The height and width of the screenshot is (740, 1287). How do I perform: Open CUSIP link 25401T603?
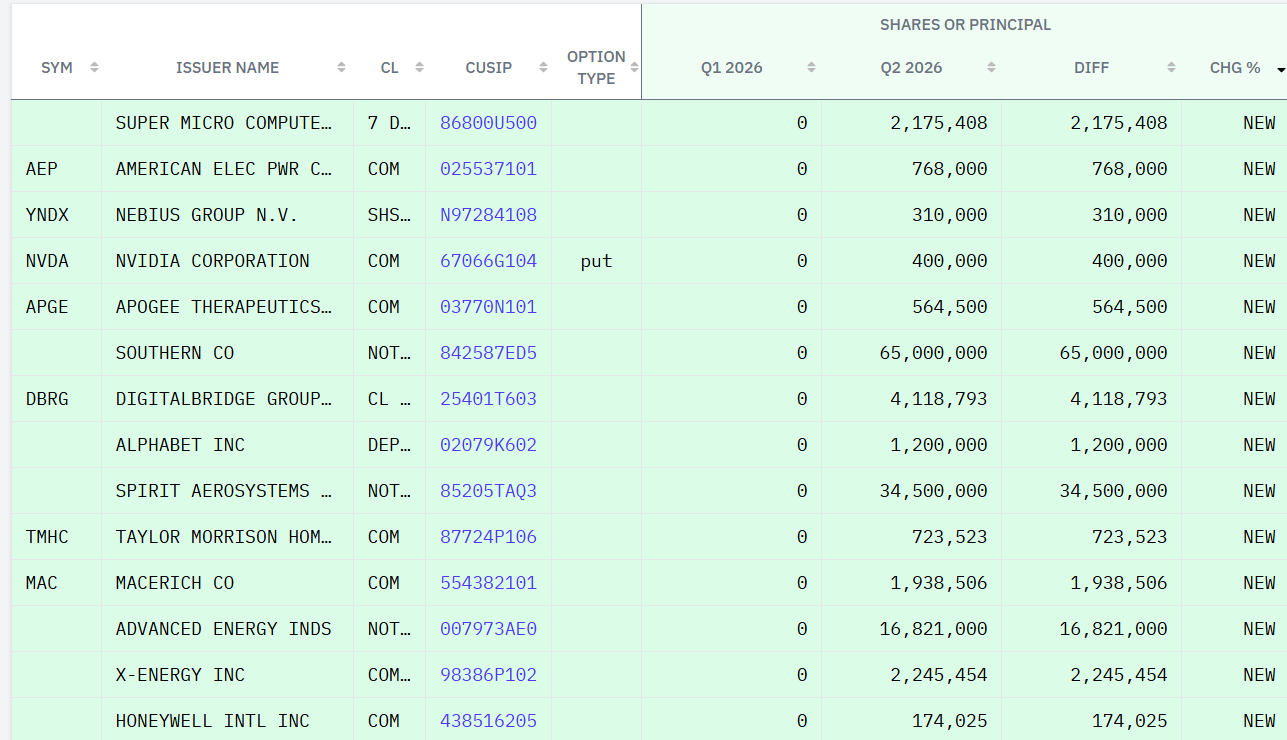click(488, 399)
